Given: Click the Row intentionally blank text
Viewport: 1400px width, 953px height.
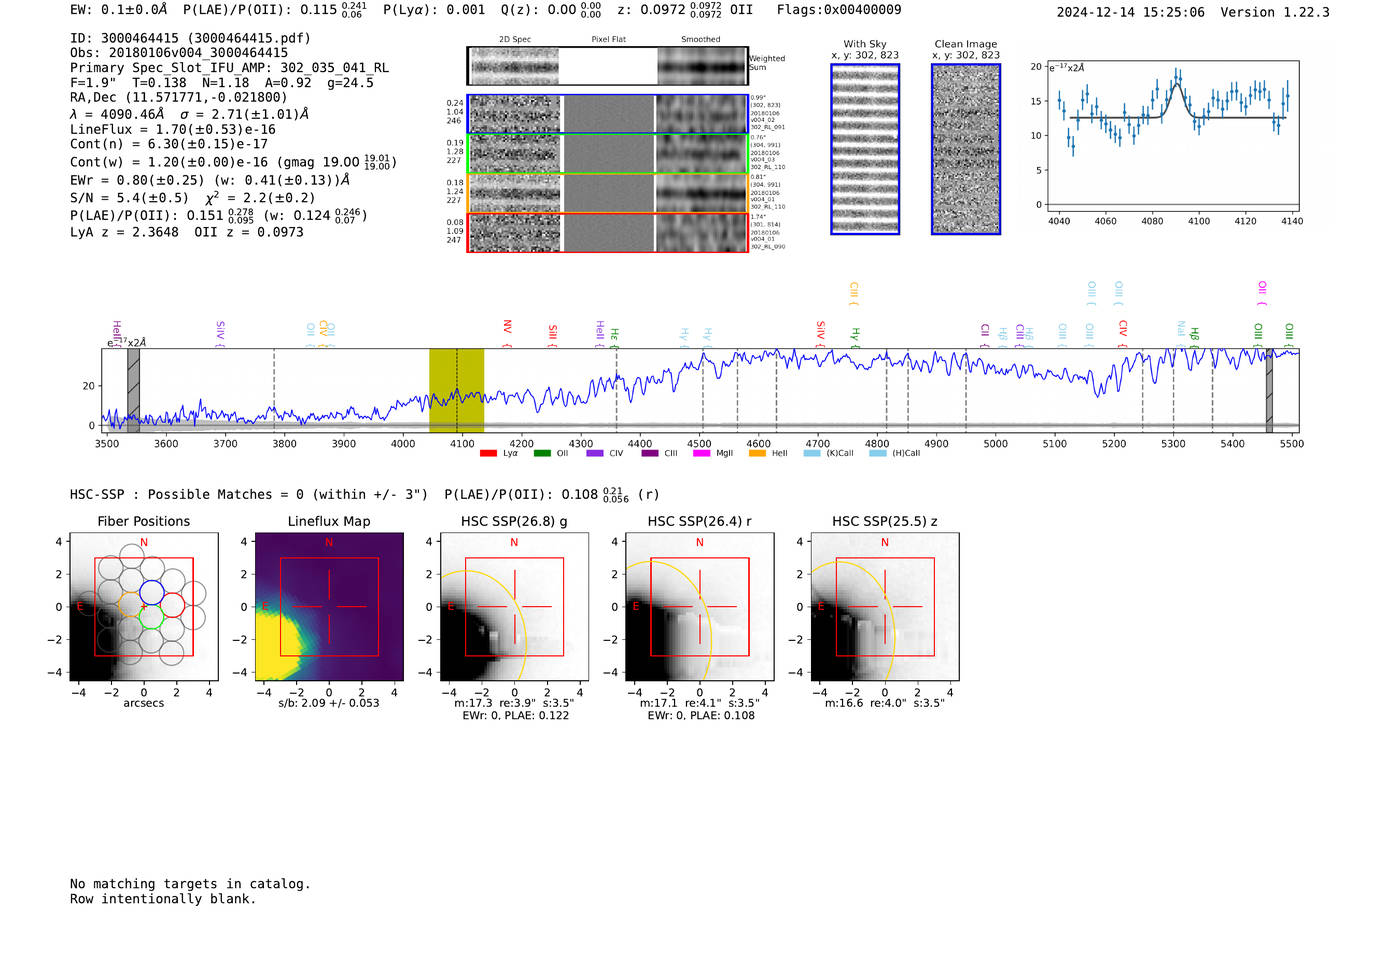Looking at the screenshot, I should click(x=163, y=899).
